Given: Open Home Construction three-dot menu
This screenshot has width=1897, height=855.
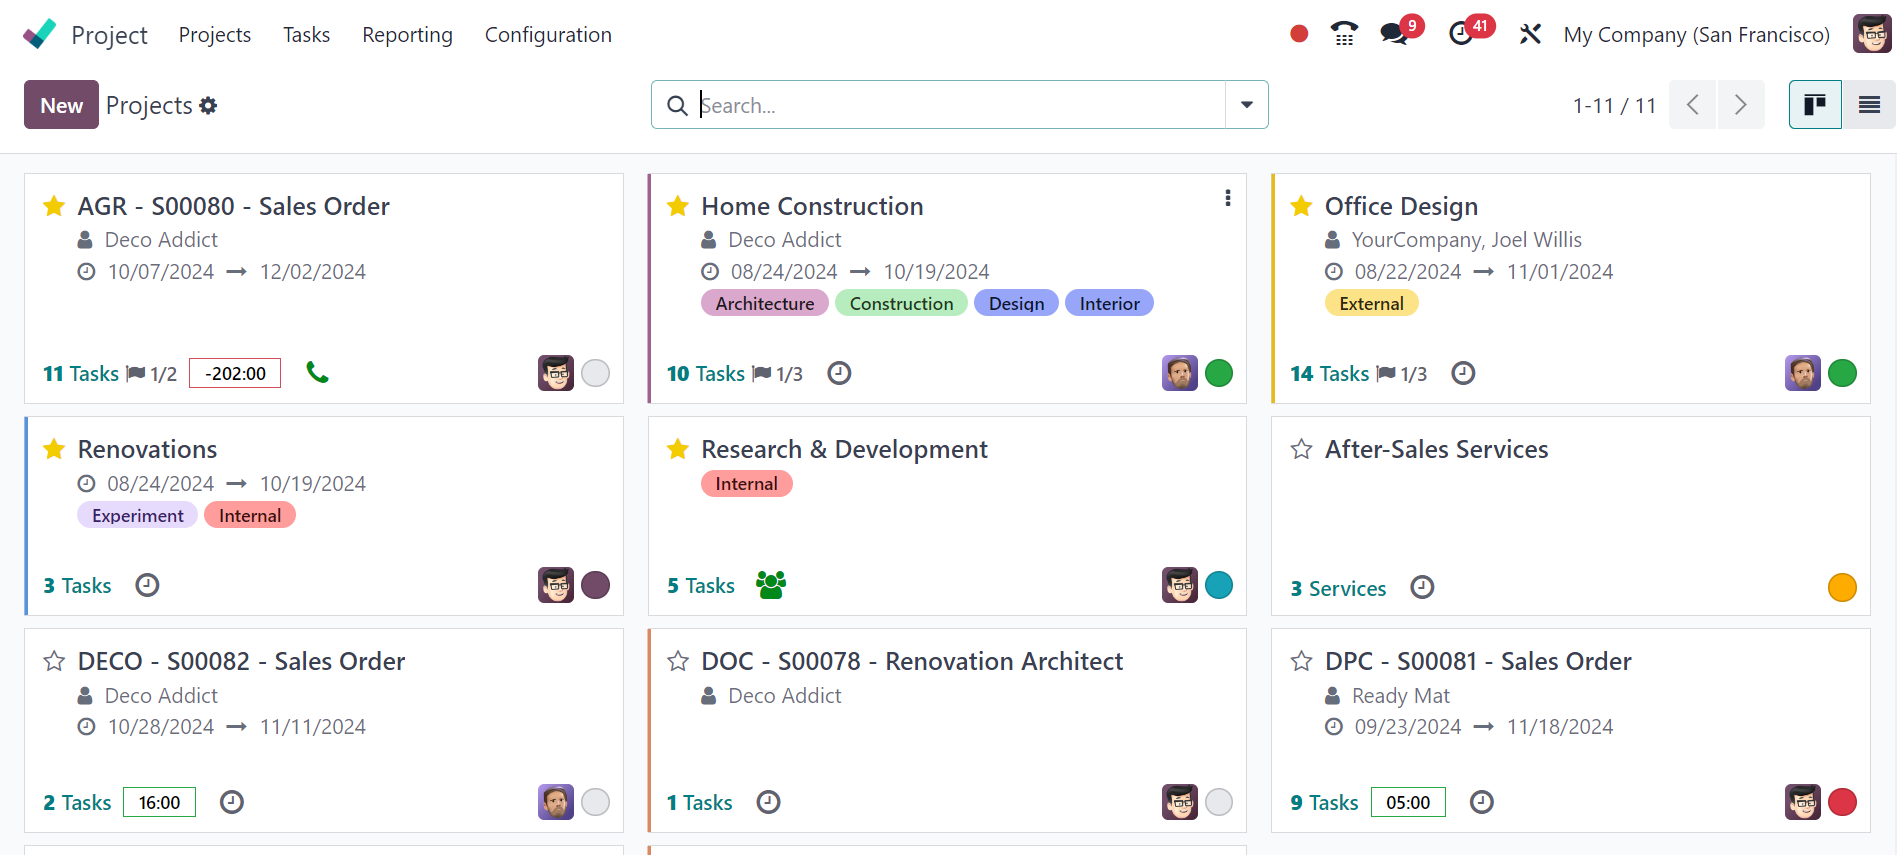Looking at the screenshot, I should 1228,198.
